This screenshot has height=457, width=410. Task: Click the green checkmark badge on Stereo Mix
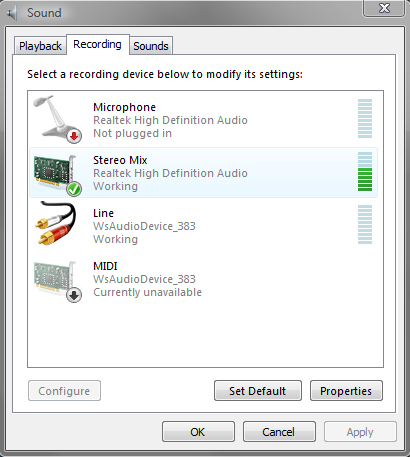[x=74, y=189]
